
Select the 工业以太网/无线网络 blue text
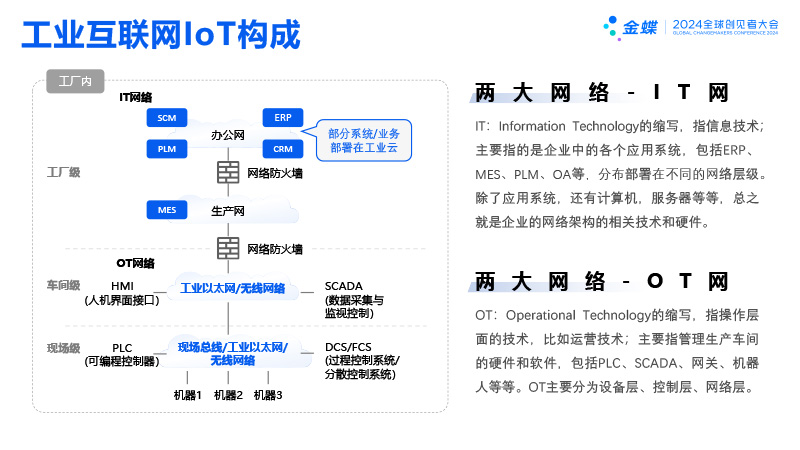pyautogui.click(x=232, y=288)
